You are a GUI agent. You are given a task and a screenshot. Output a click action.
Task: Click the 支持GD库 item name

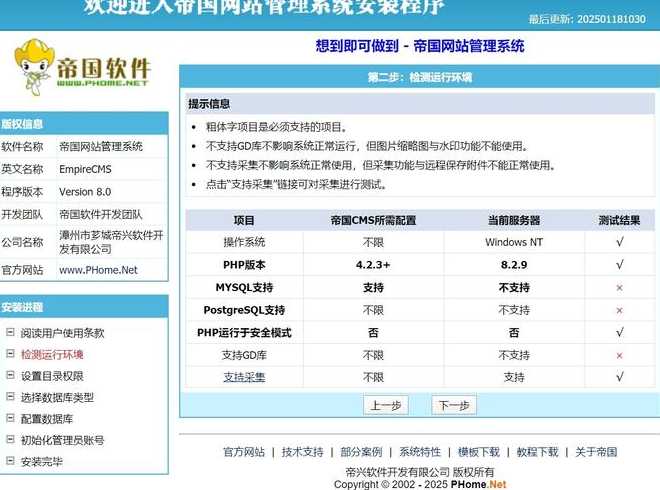click(244, 355)
